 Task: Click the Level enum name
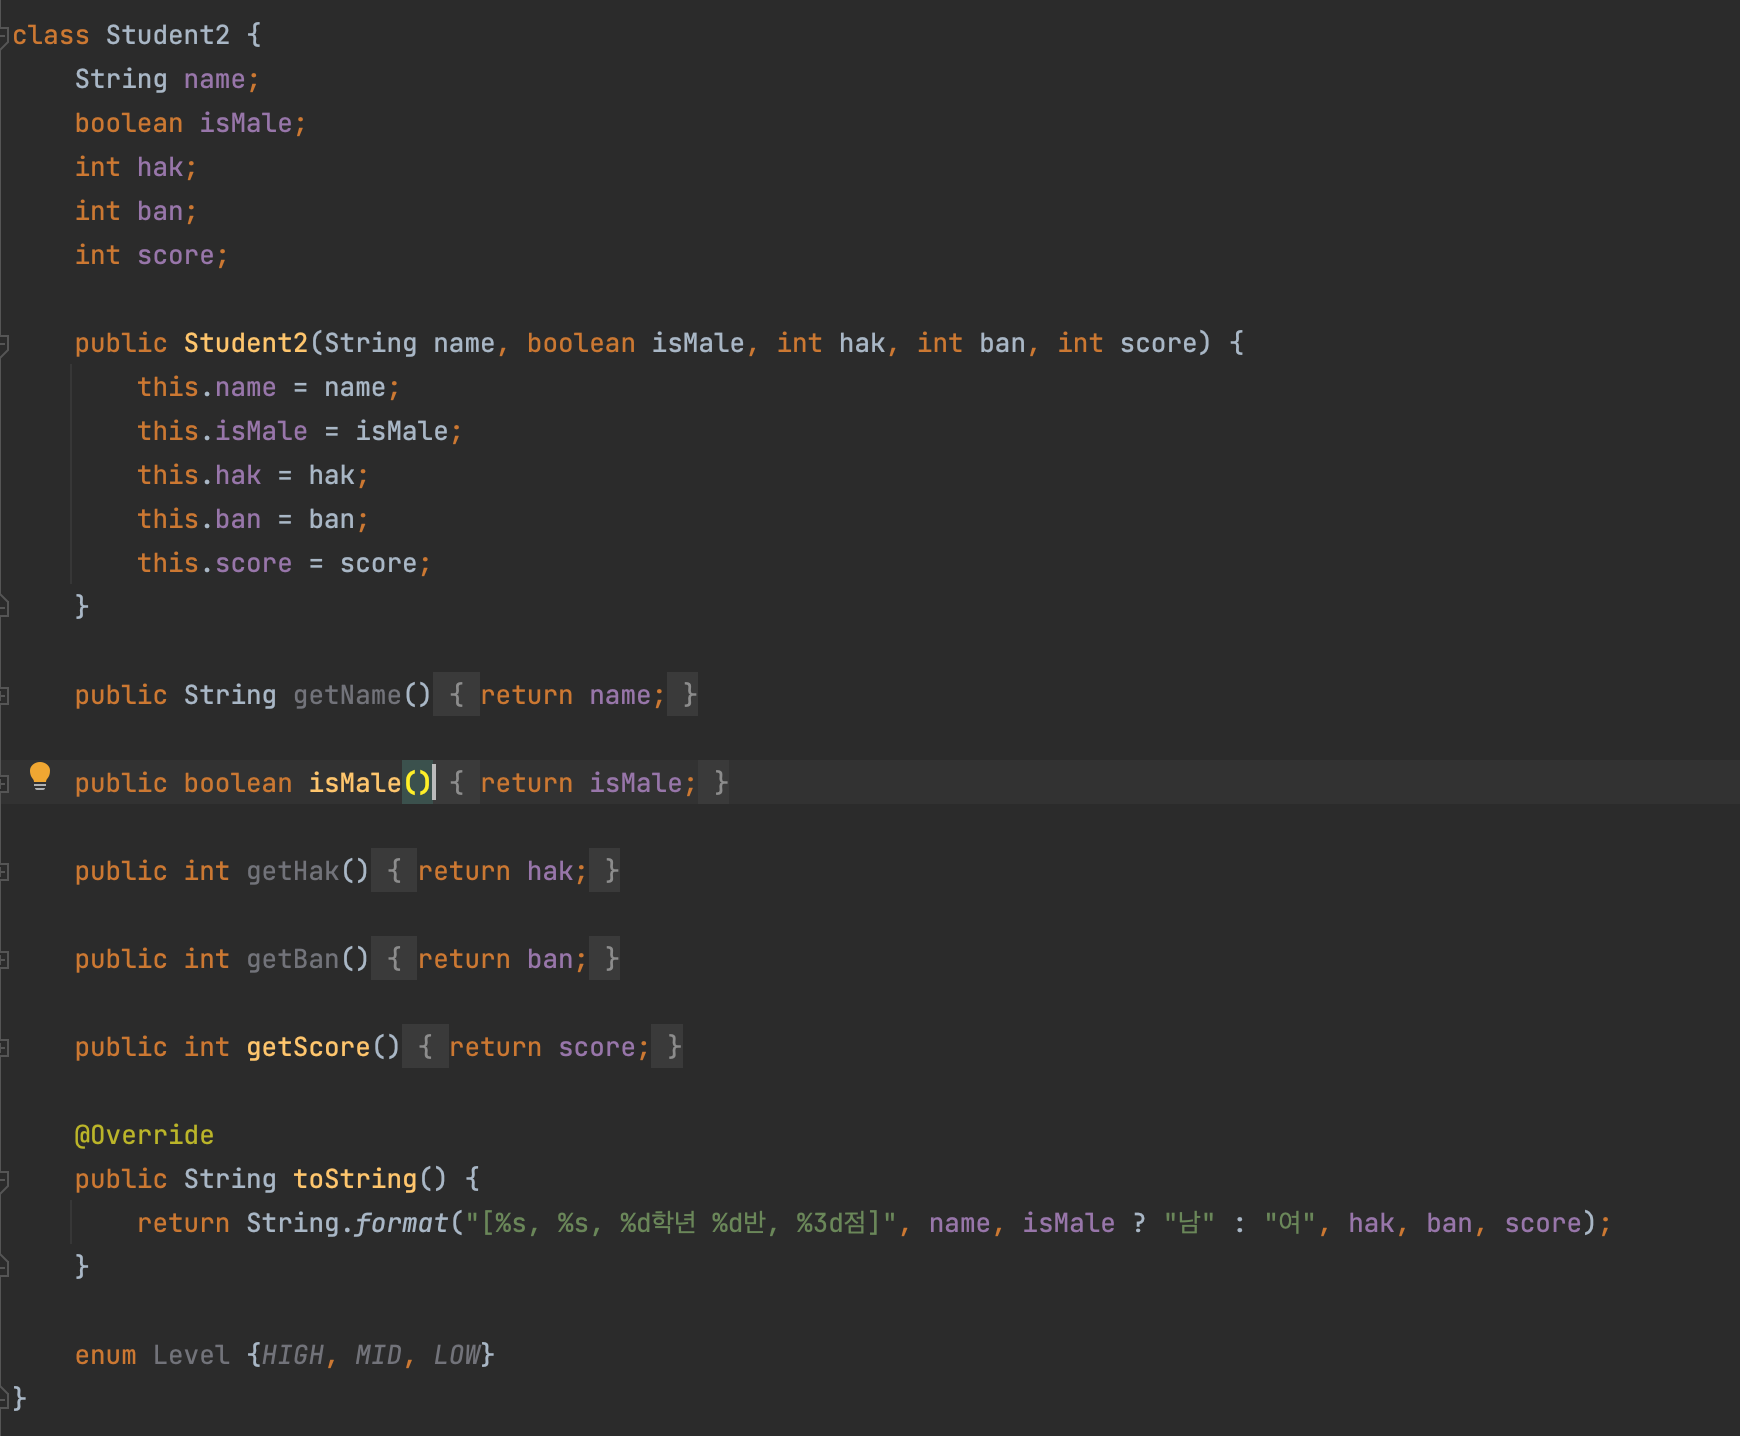pyautogui.click(x=191, y=1355)
